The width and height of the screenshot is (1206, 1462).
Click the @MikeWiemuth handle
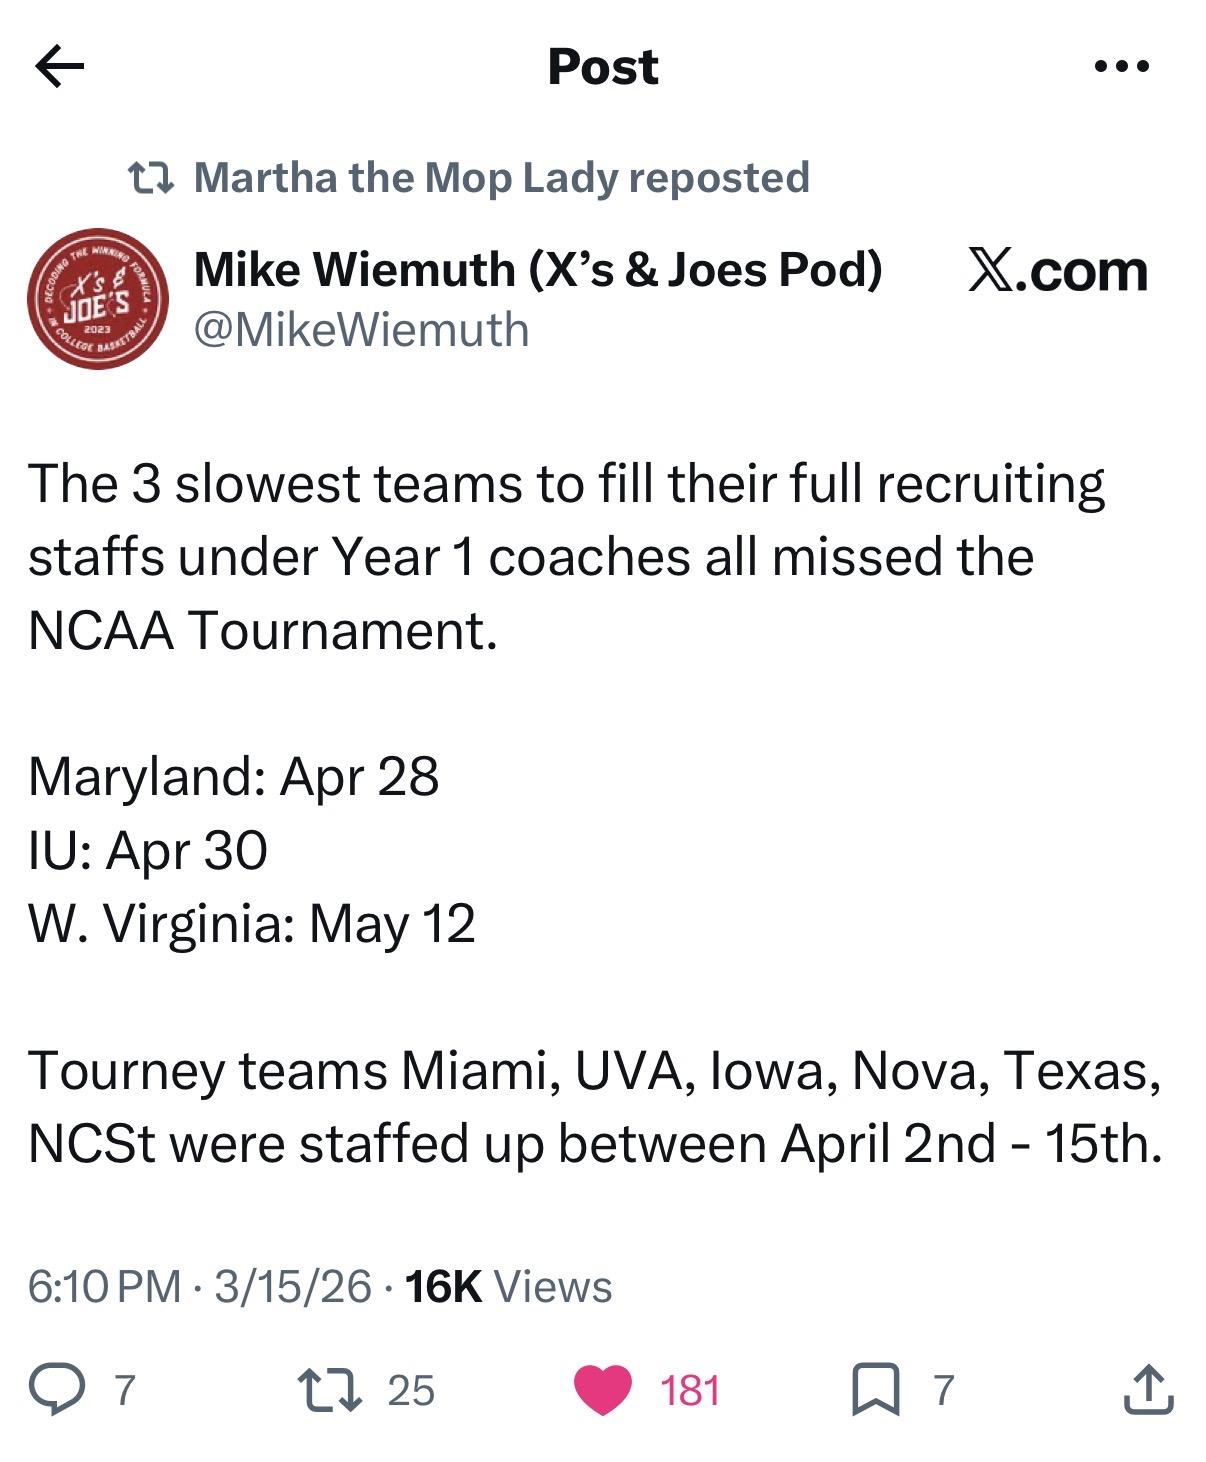[361, 330]
